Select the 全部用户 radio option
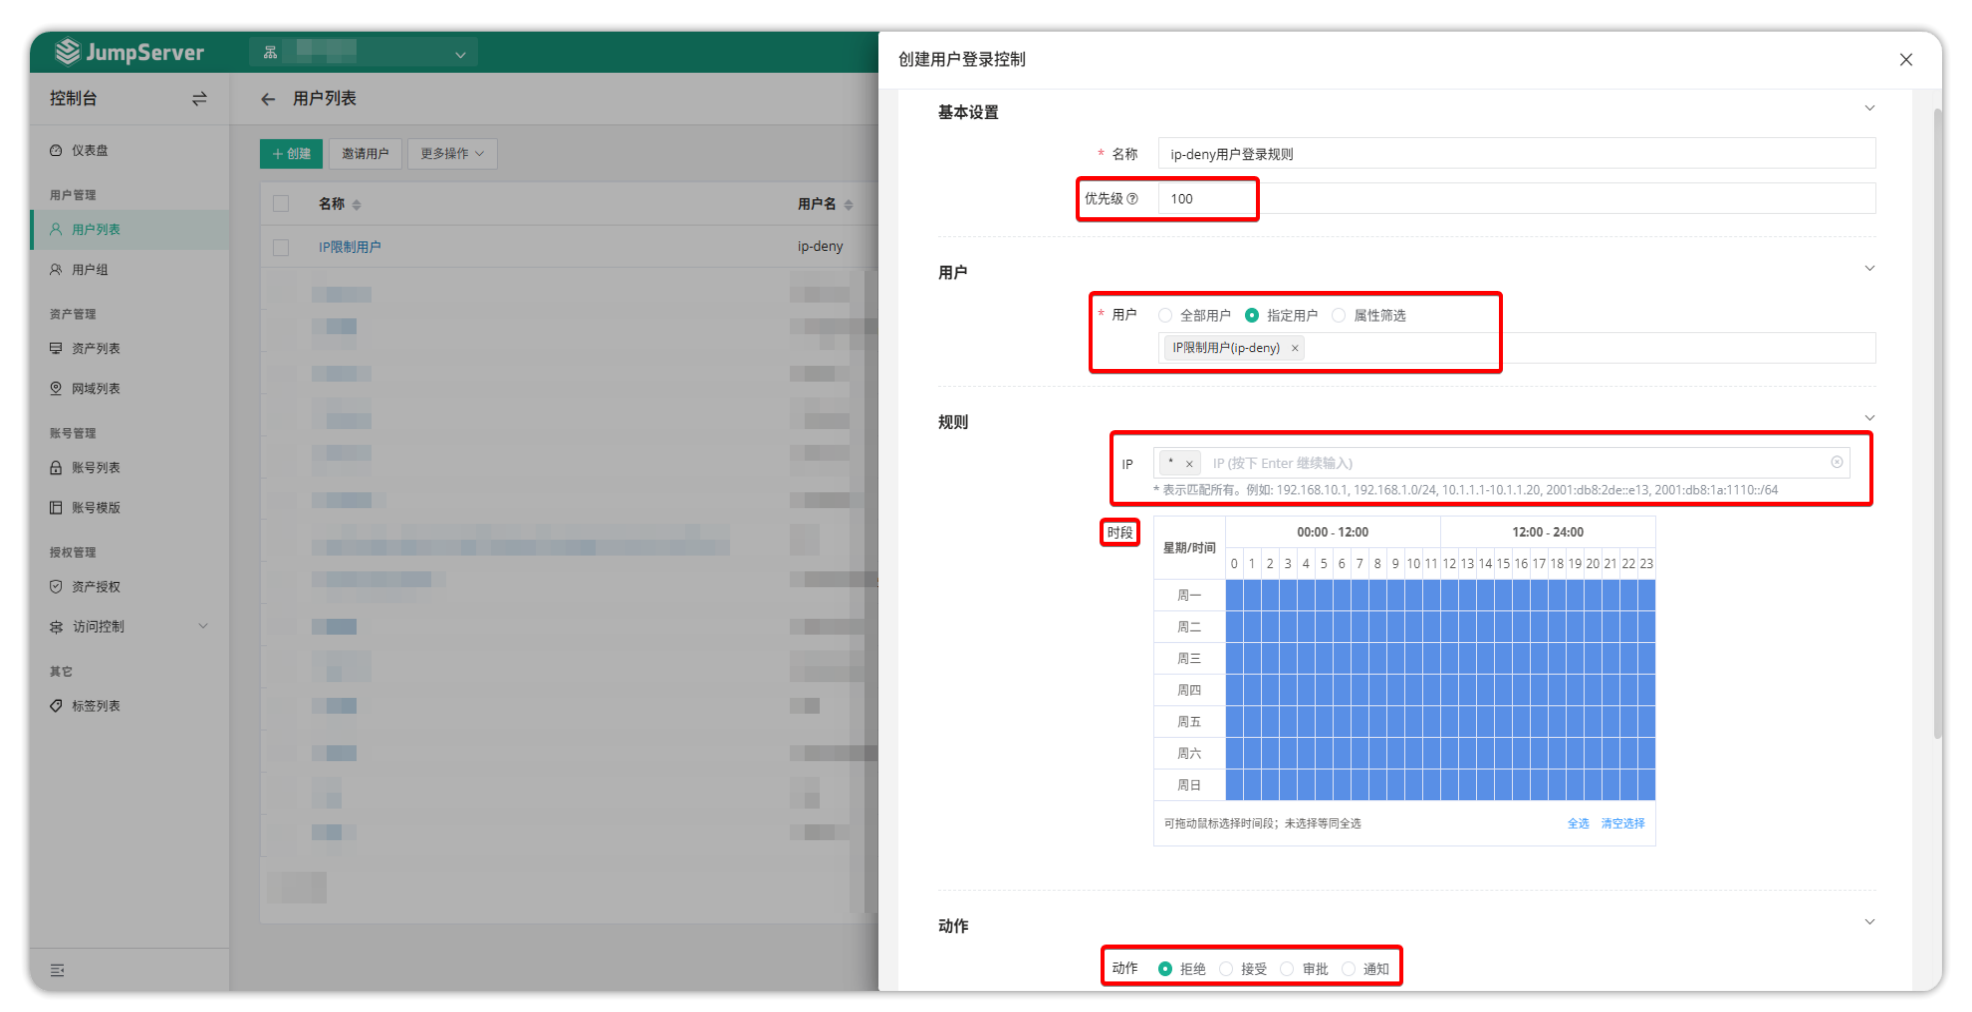This screenshot has height=1012, width=1972. click(1165, 316)
